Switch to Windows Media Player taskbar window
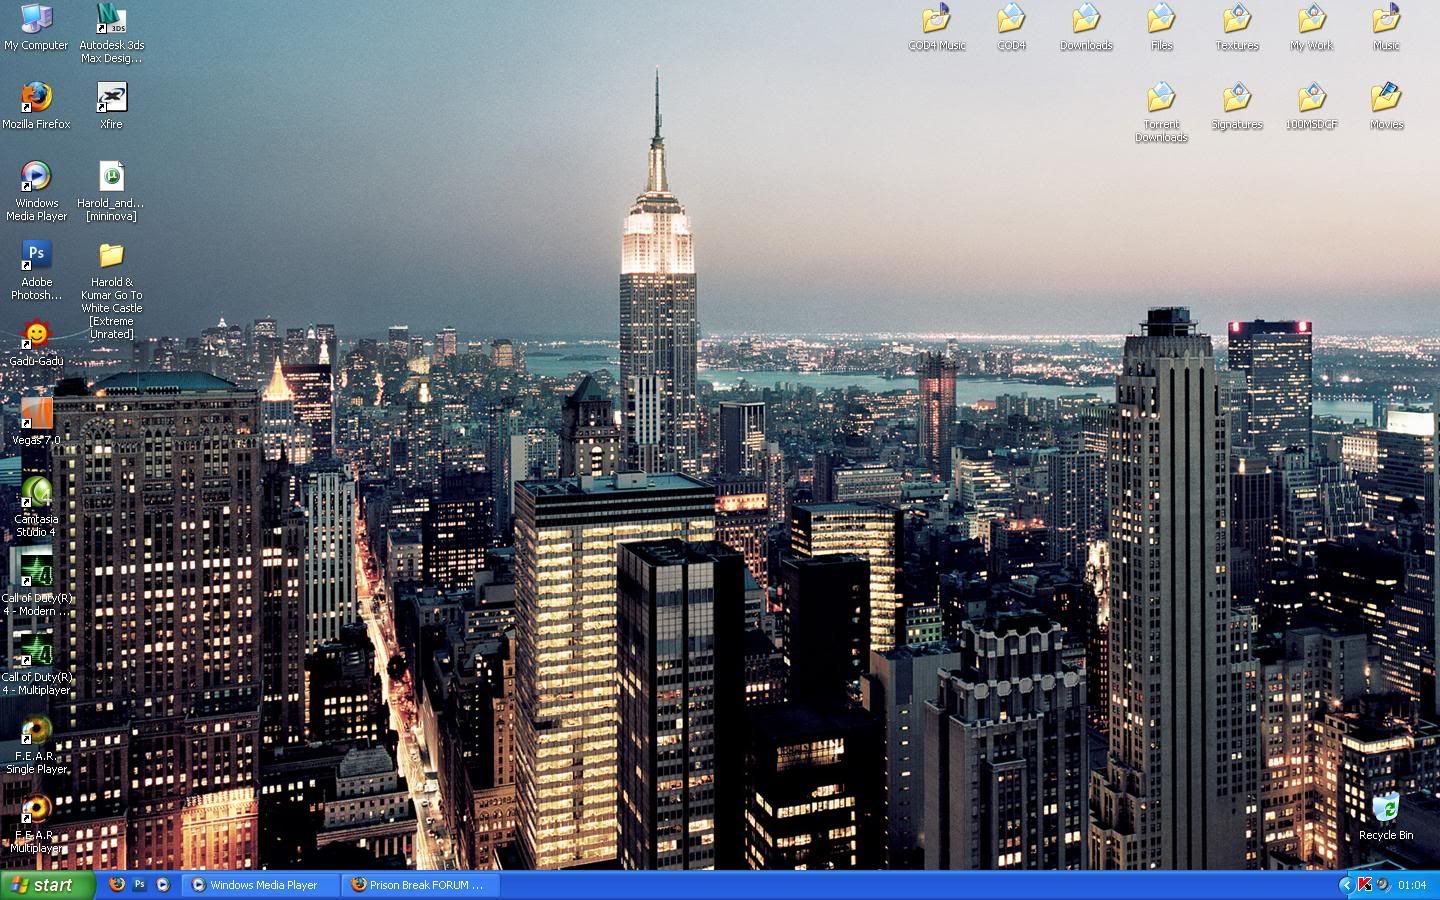Screen dimensions: 1440x900 click(x=262, y=885)
